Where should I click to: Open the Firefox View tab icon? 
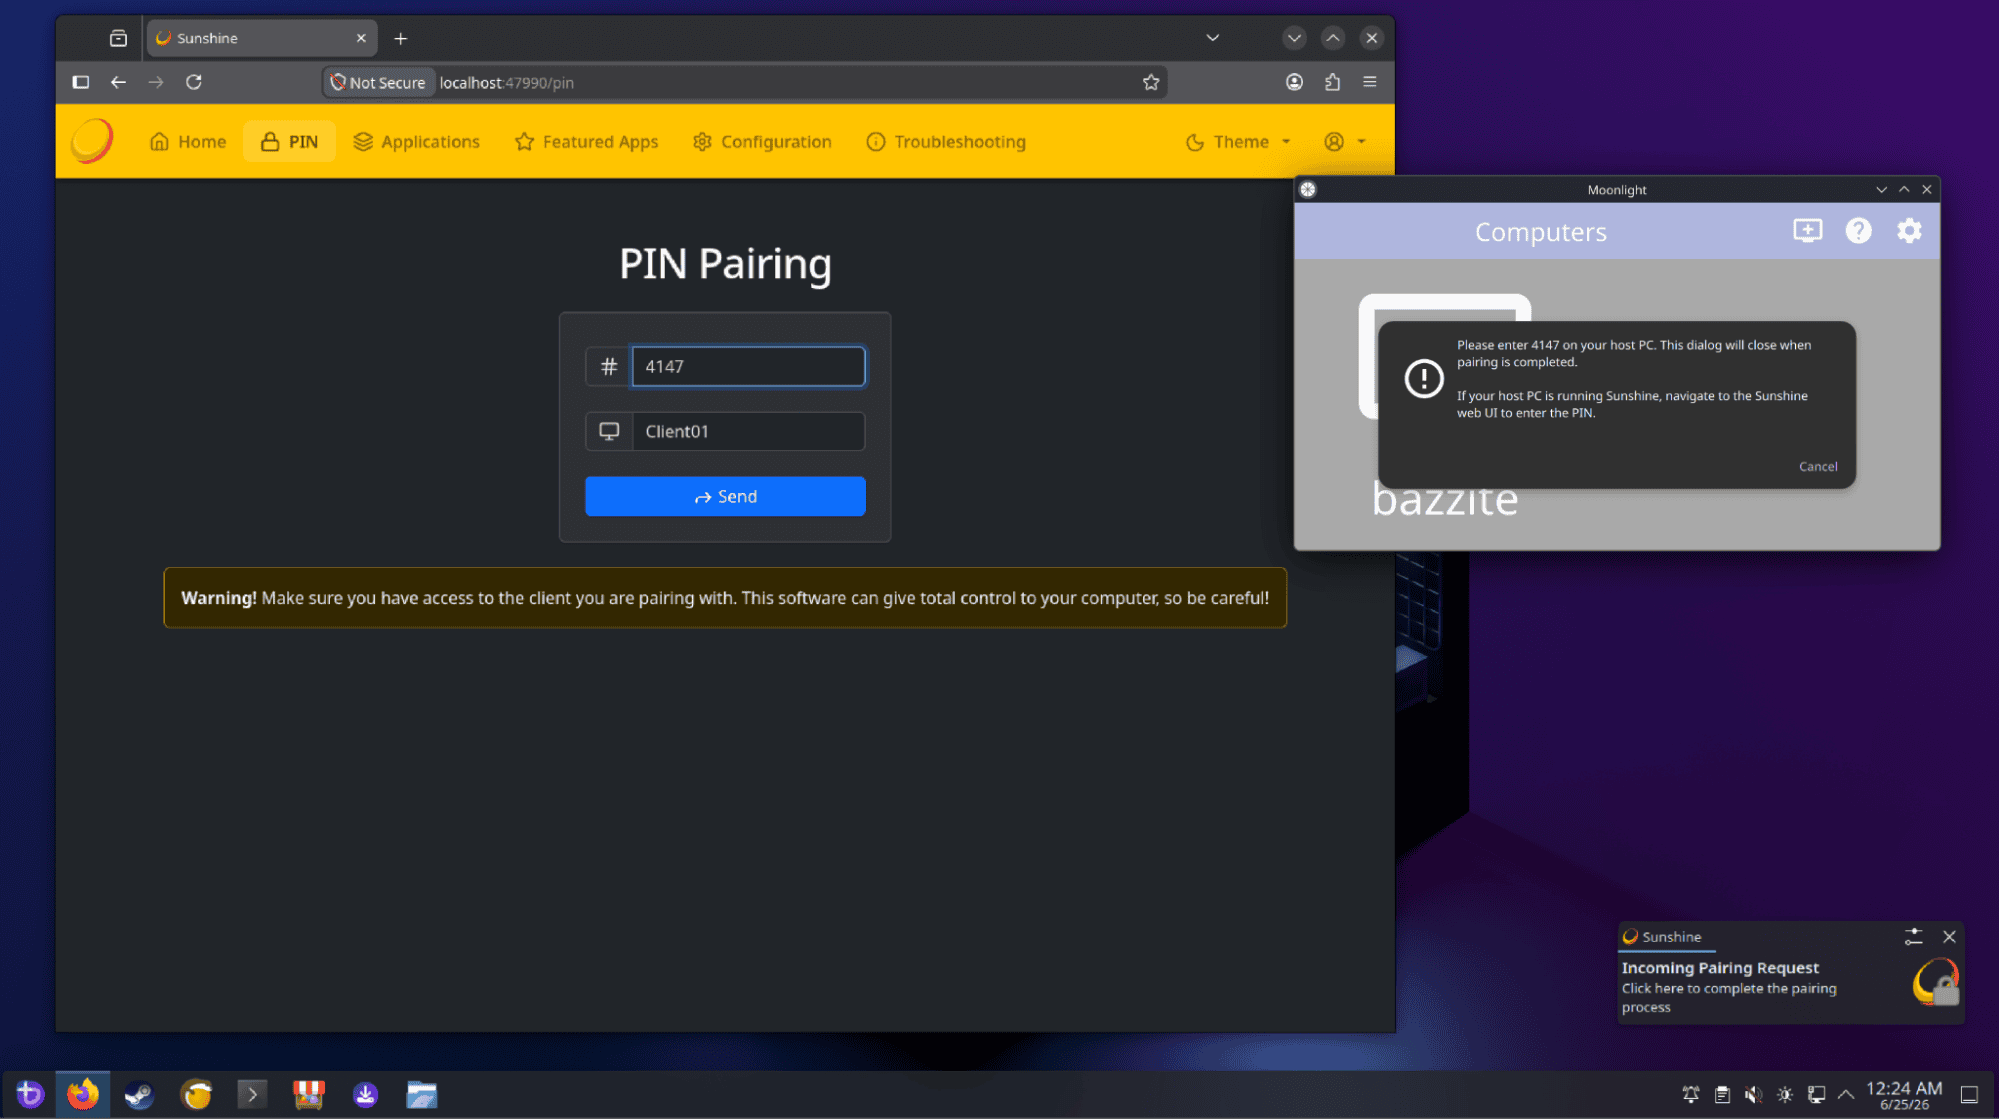tap(118, 38)
